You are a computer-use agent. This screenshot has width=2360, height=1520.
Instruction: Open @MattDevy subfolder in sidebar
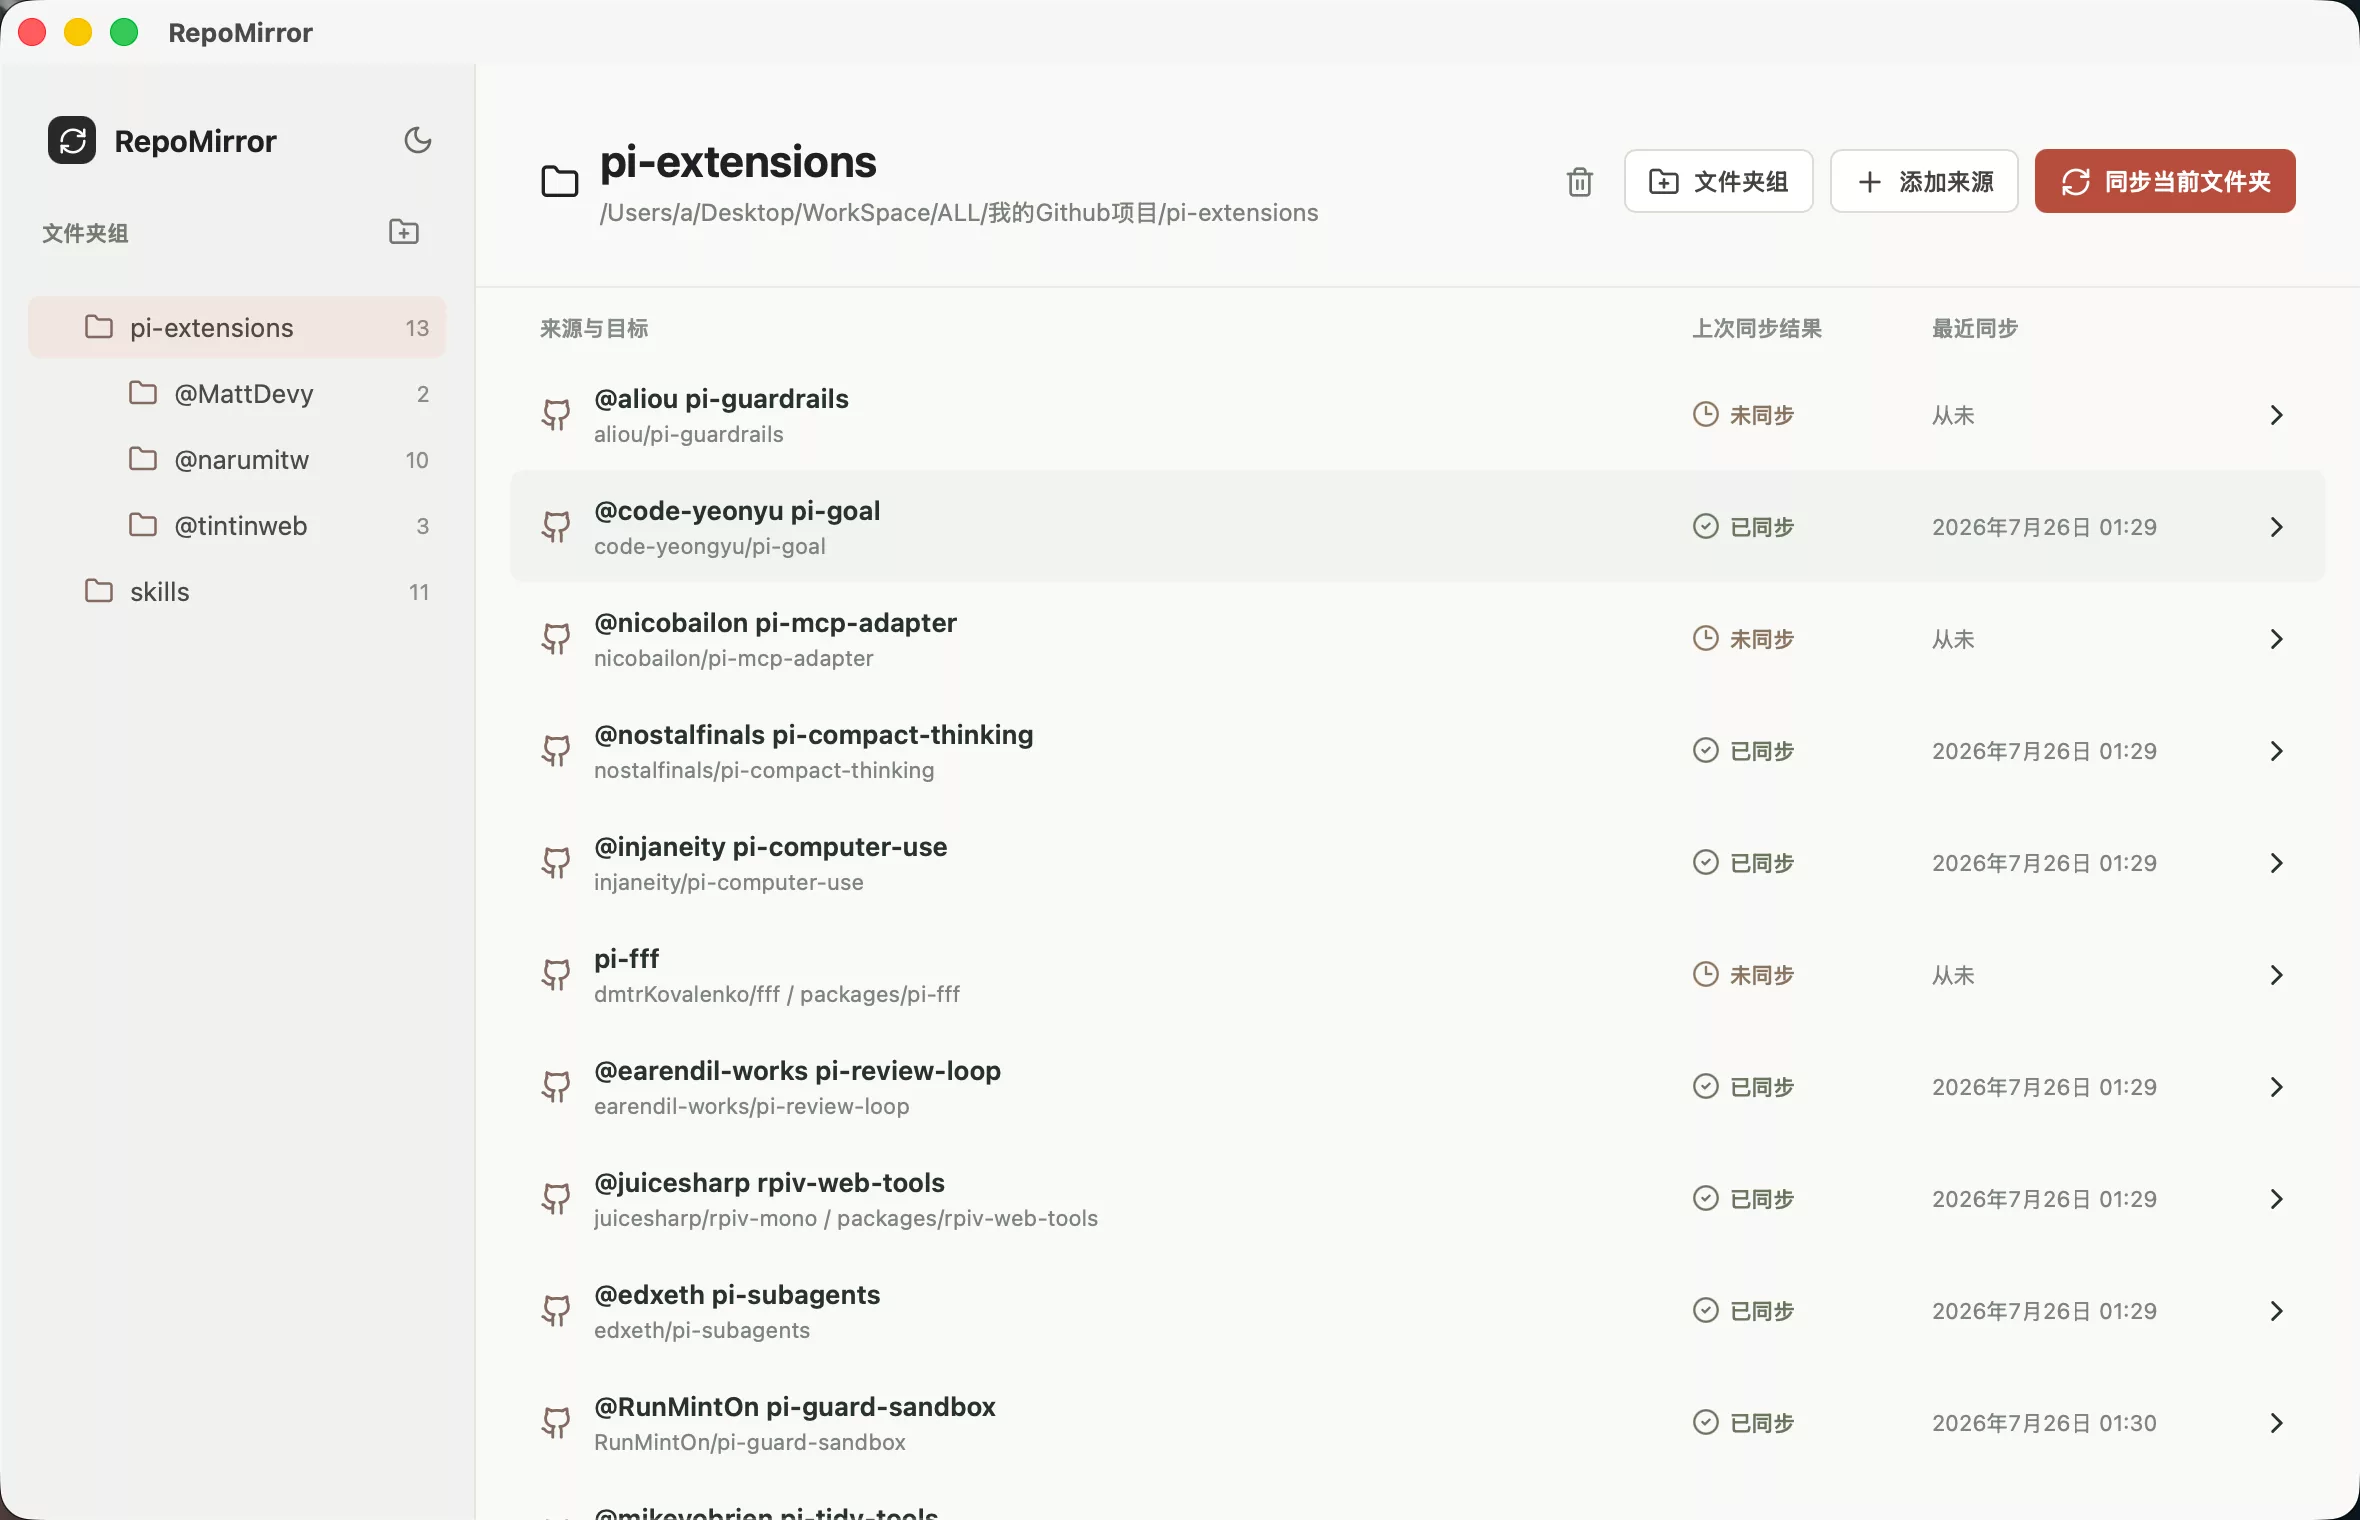[237, 393]
